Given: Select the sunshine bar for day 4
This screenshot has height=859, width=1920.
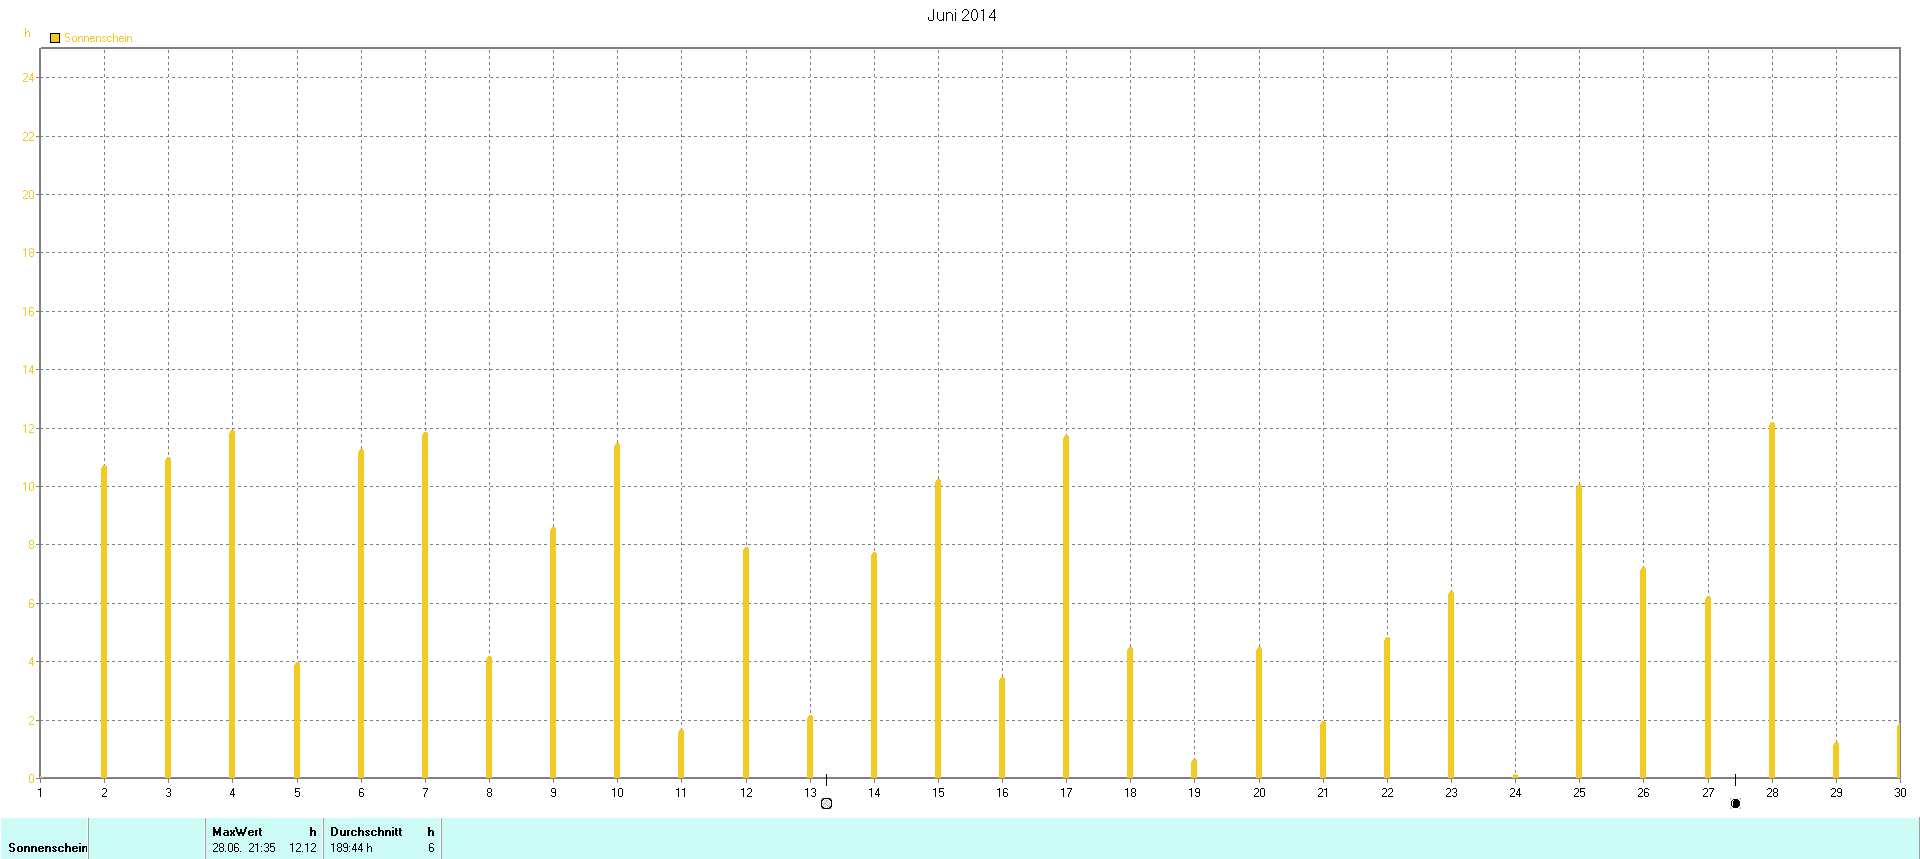Looking at the screenshot, I should (x=232, y=604).
